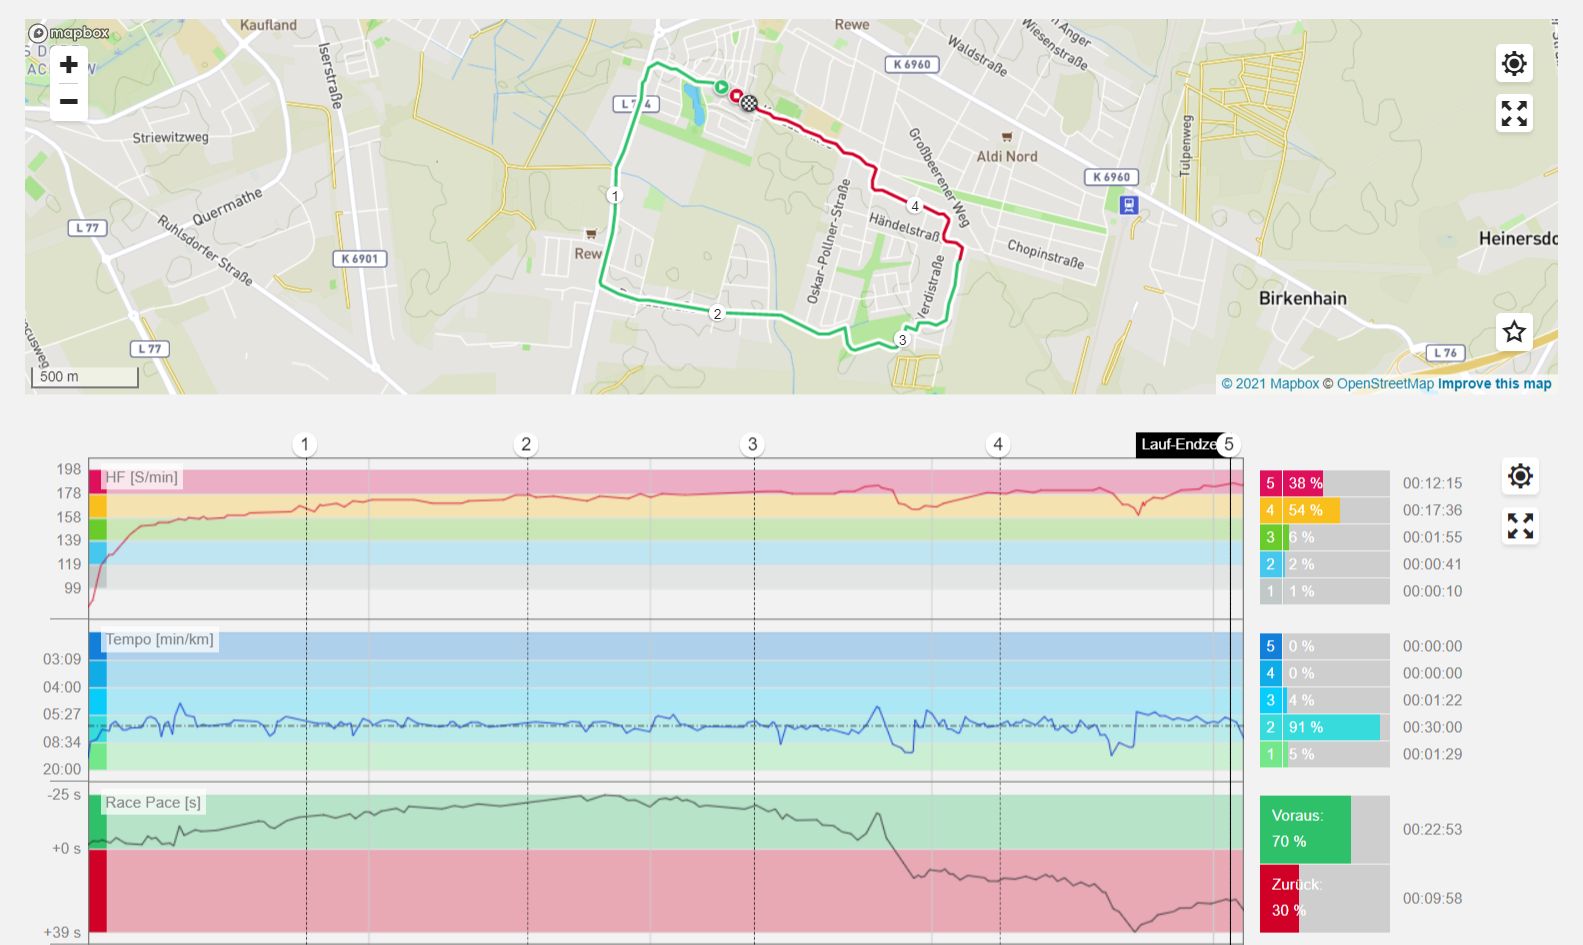Select kilometer 2 marker on the map route
The image size is (1583, 945).
(717, 314)
